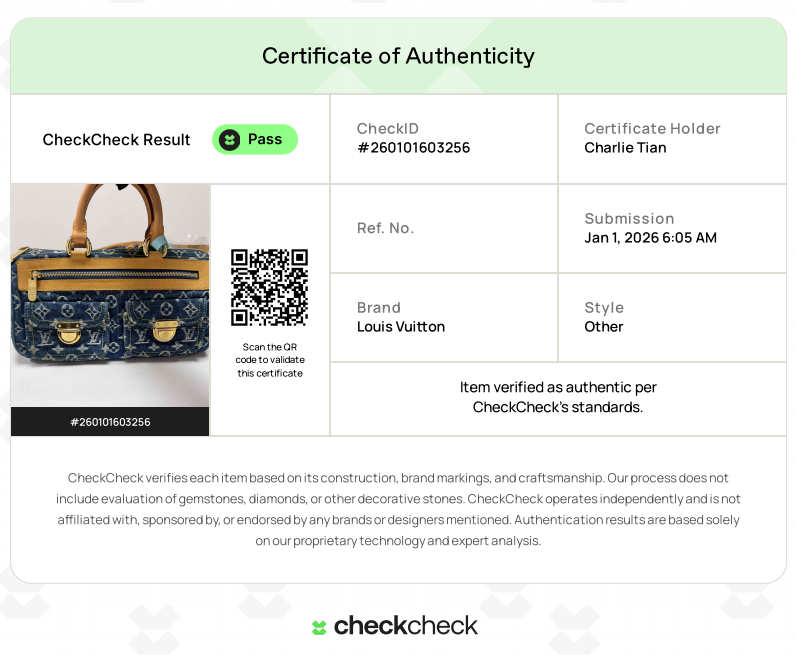Select the Certificate Holder name Charlie Tian
797x655 pixels.
coord(625,148)
